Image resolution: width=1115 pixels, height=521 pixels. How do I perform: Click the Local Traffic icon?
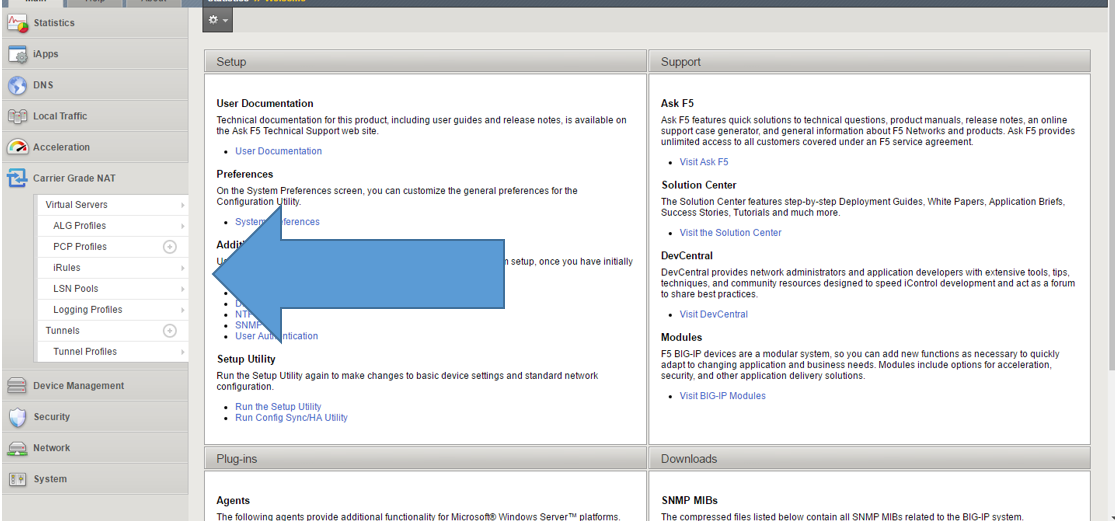tap(17, 116)
